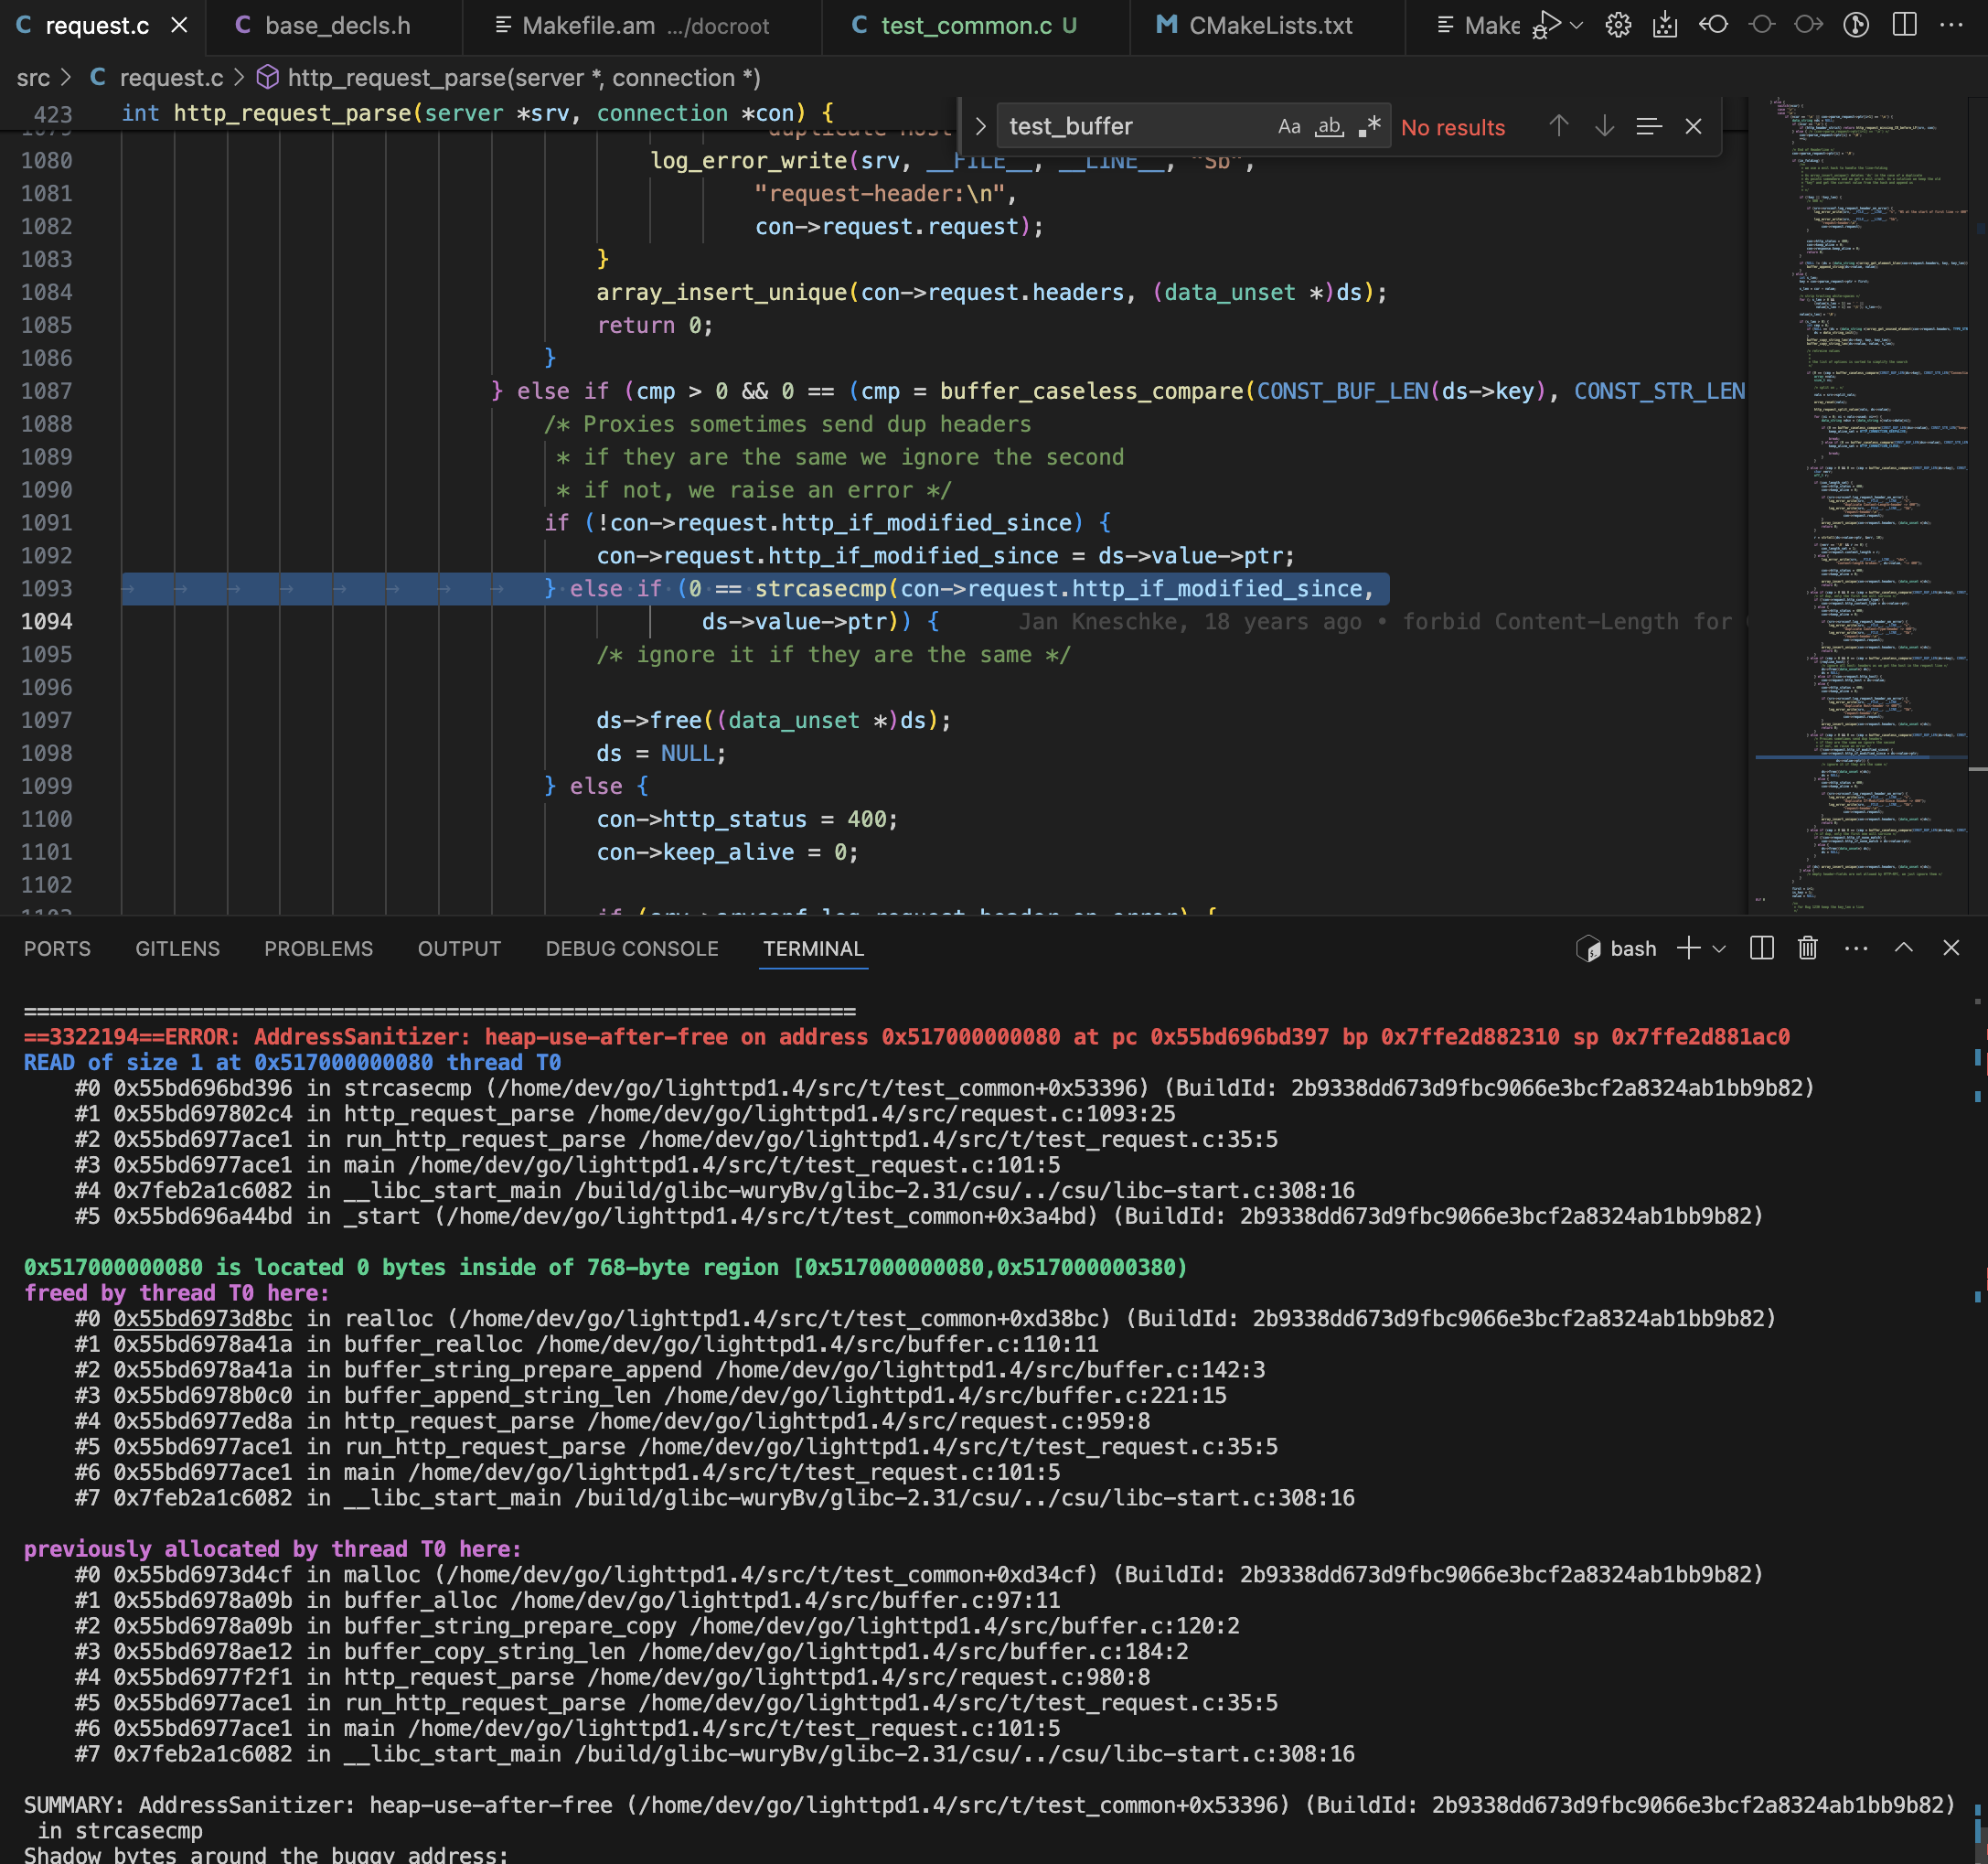Split the terminal using the split icon
The height and width of the screenshot is (1864, 1988).
point(1761,948)
